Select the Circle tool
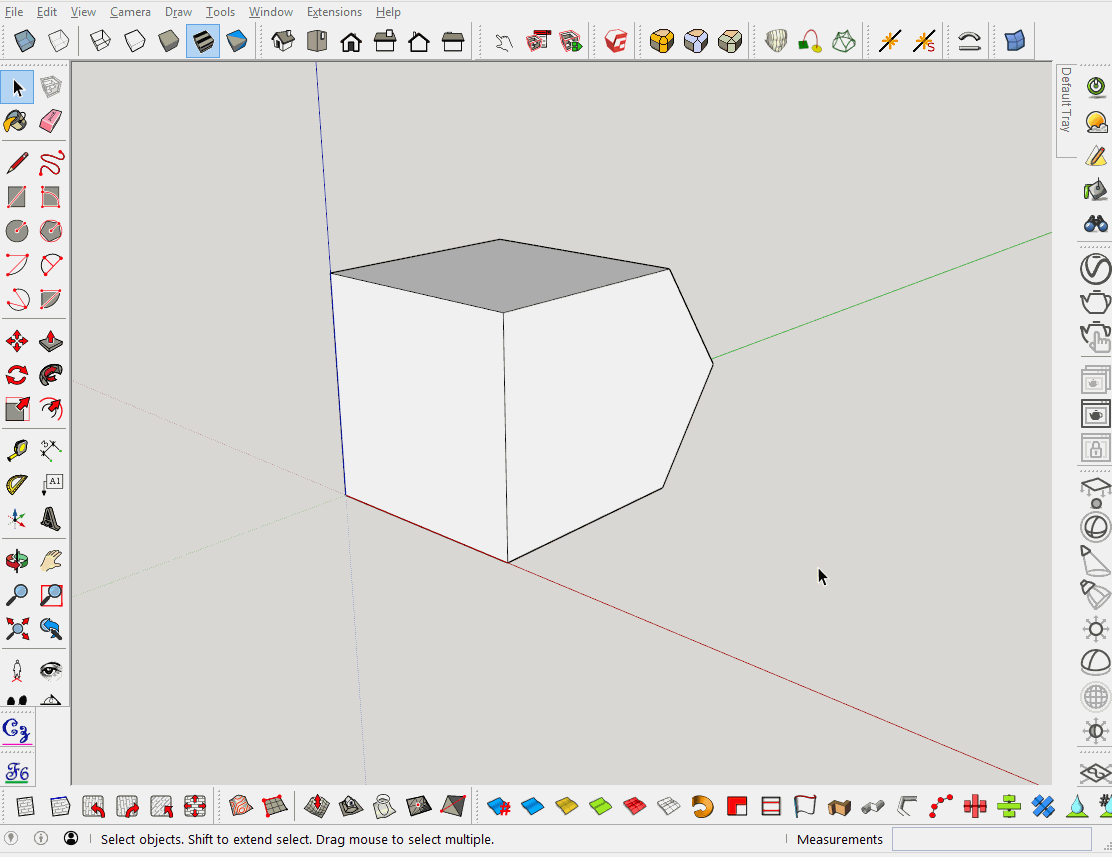The image size is (1112, 857). click(16, 230)
